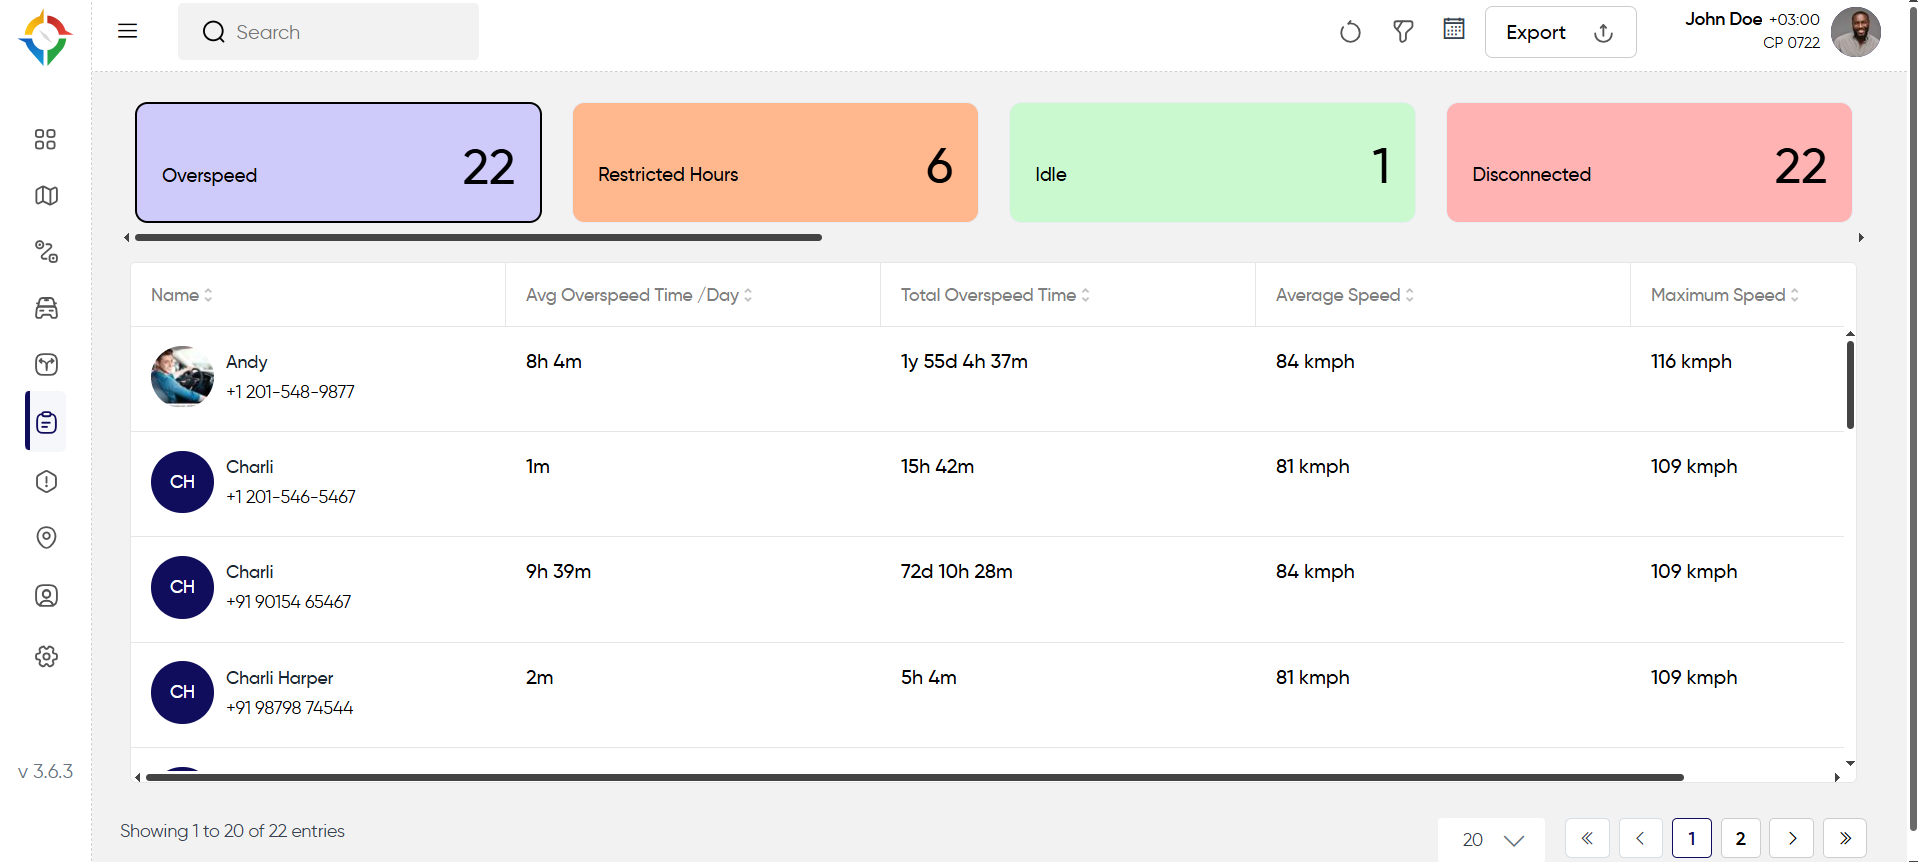Click the app logo
This screenshot has width=1919, height=862.
(x=45, y=38)
